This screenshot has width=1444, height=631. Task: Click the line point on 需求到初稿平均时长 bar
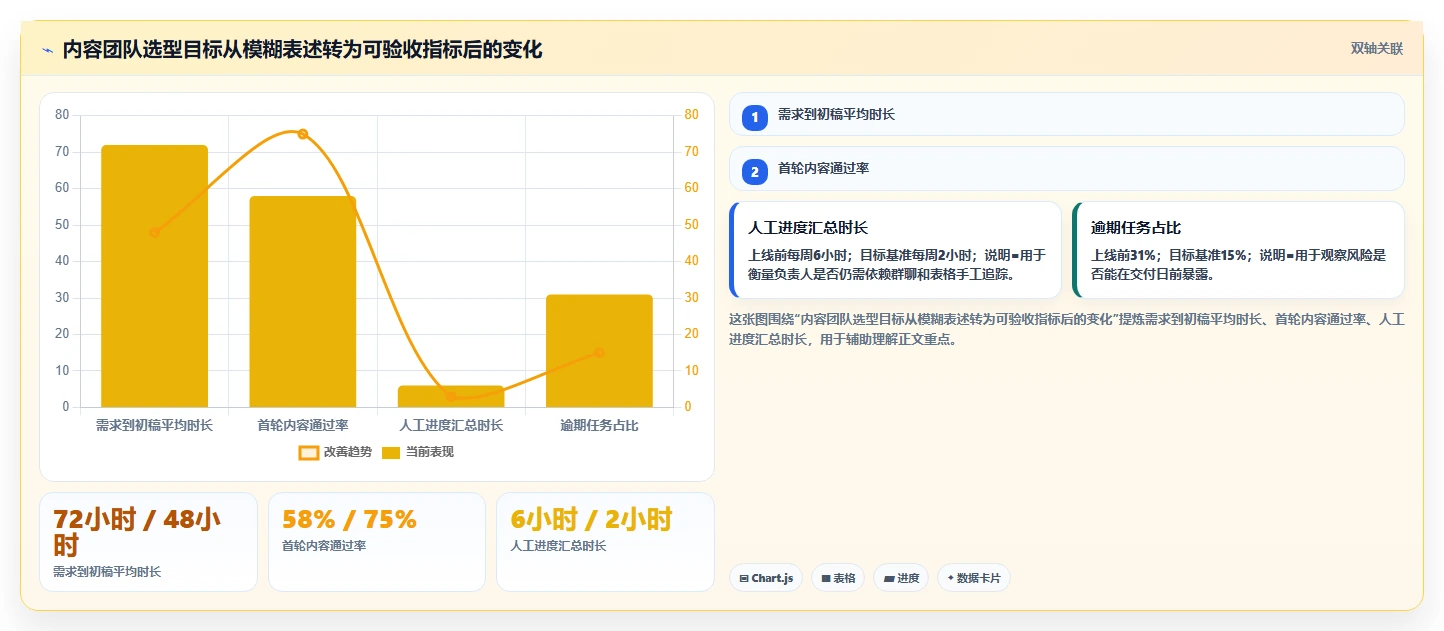point(154,233)
